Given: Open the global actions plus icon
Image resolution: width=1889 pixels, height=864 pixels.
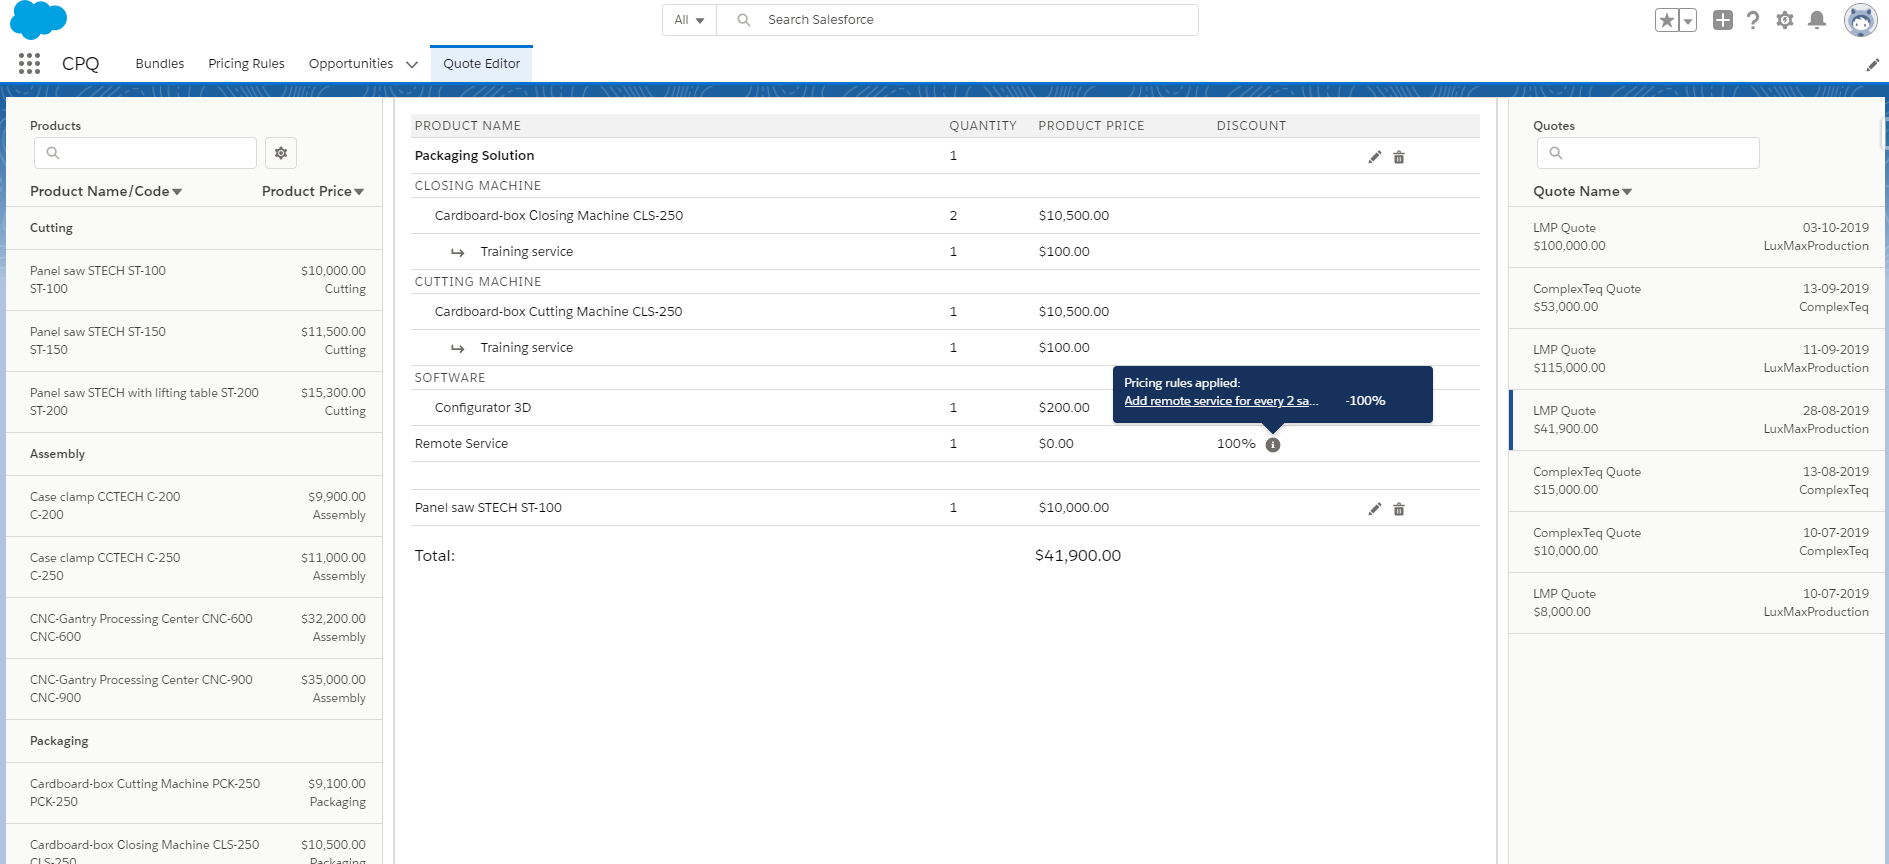Looking at the screenshot, I should point(1722,20).
